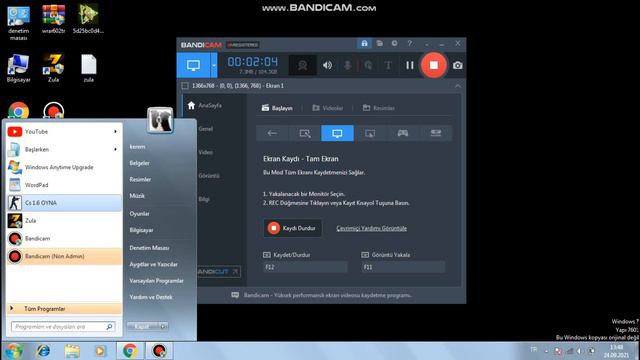Switch to the Videolar tab
The width and height of the screenshot is (640, 360).
(x=328, y=108)
